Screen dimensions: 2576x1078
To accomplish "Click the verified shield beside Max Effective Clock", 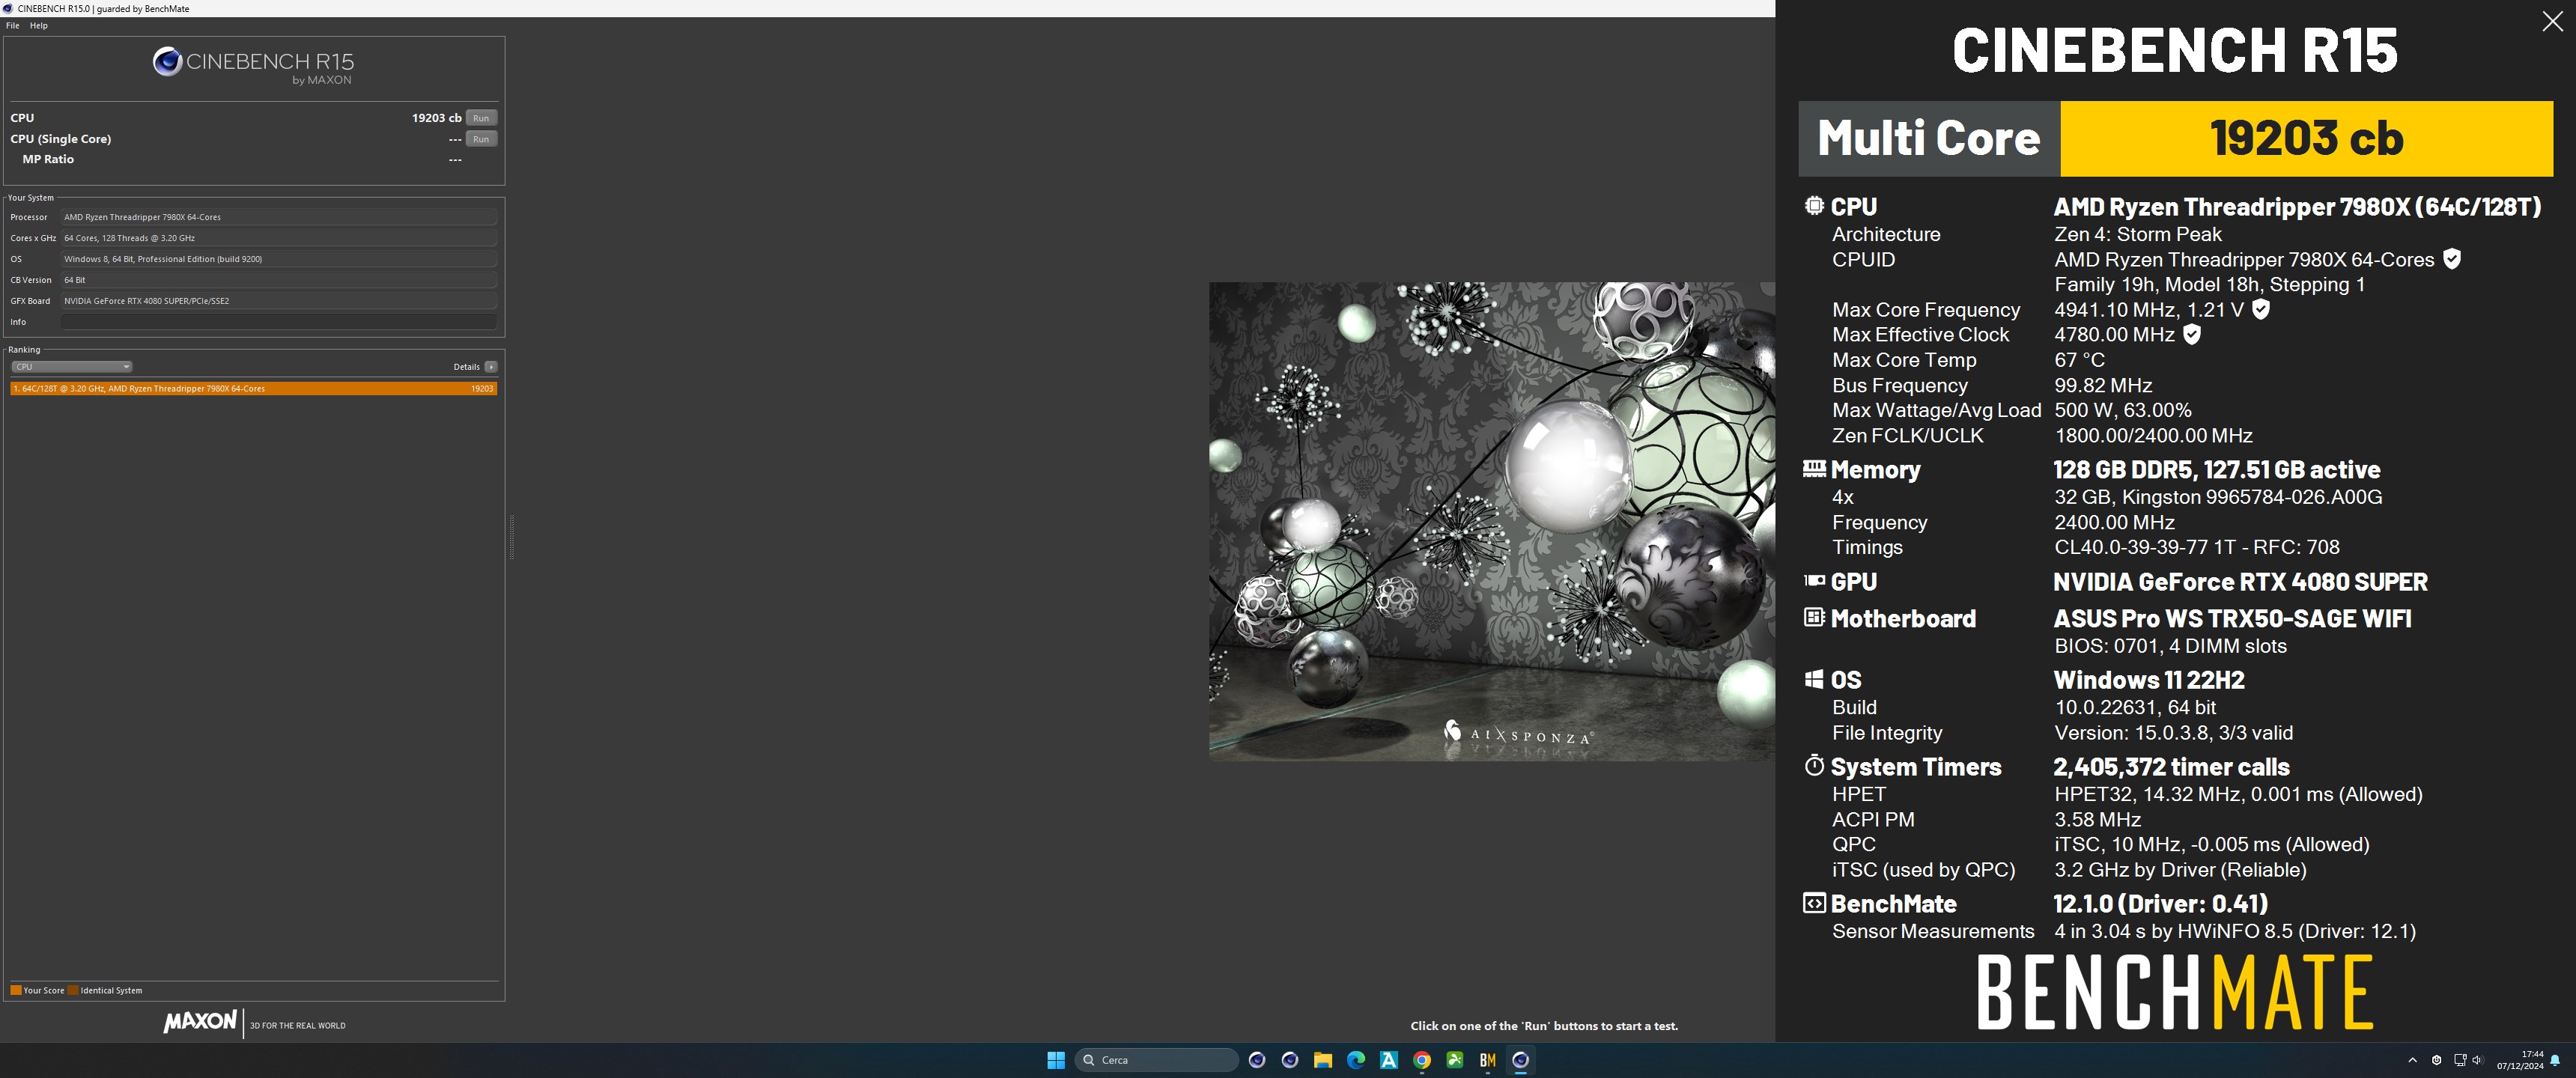I will (x=2192, y=335).
